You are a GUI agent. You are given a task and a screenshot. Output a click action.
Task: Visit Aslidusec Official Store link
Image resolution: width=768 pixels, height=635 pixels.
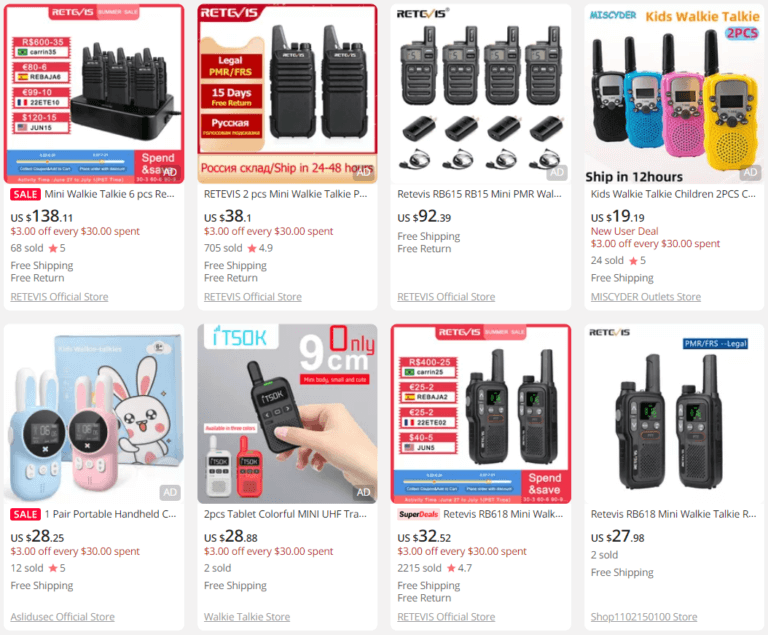(63, 617)
